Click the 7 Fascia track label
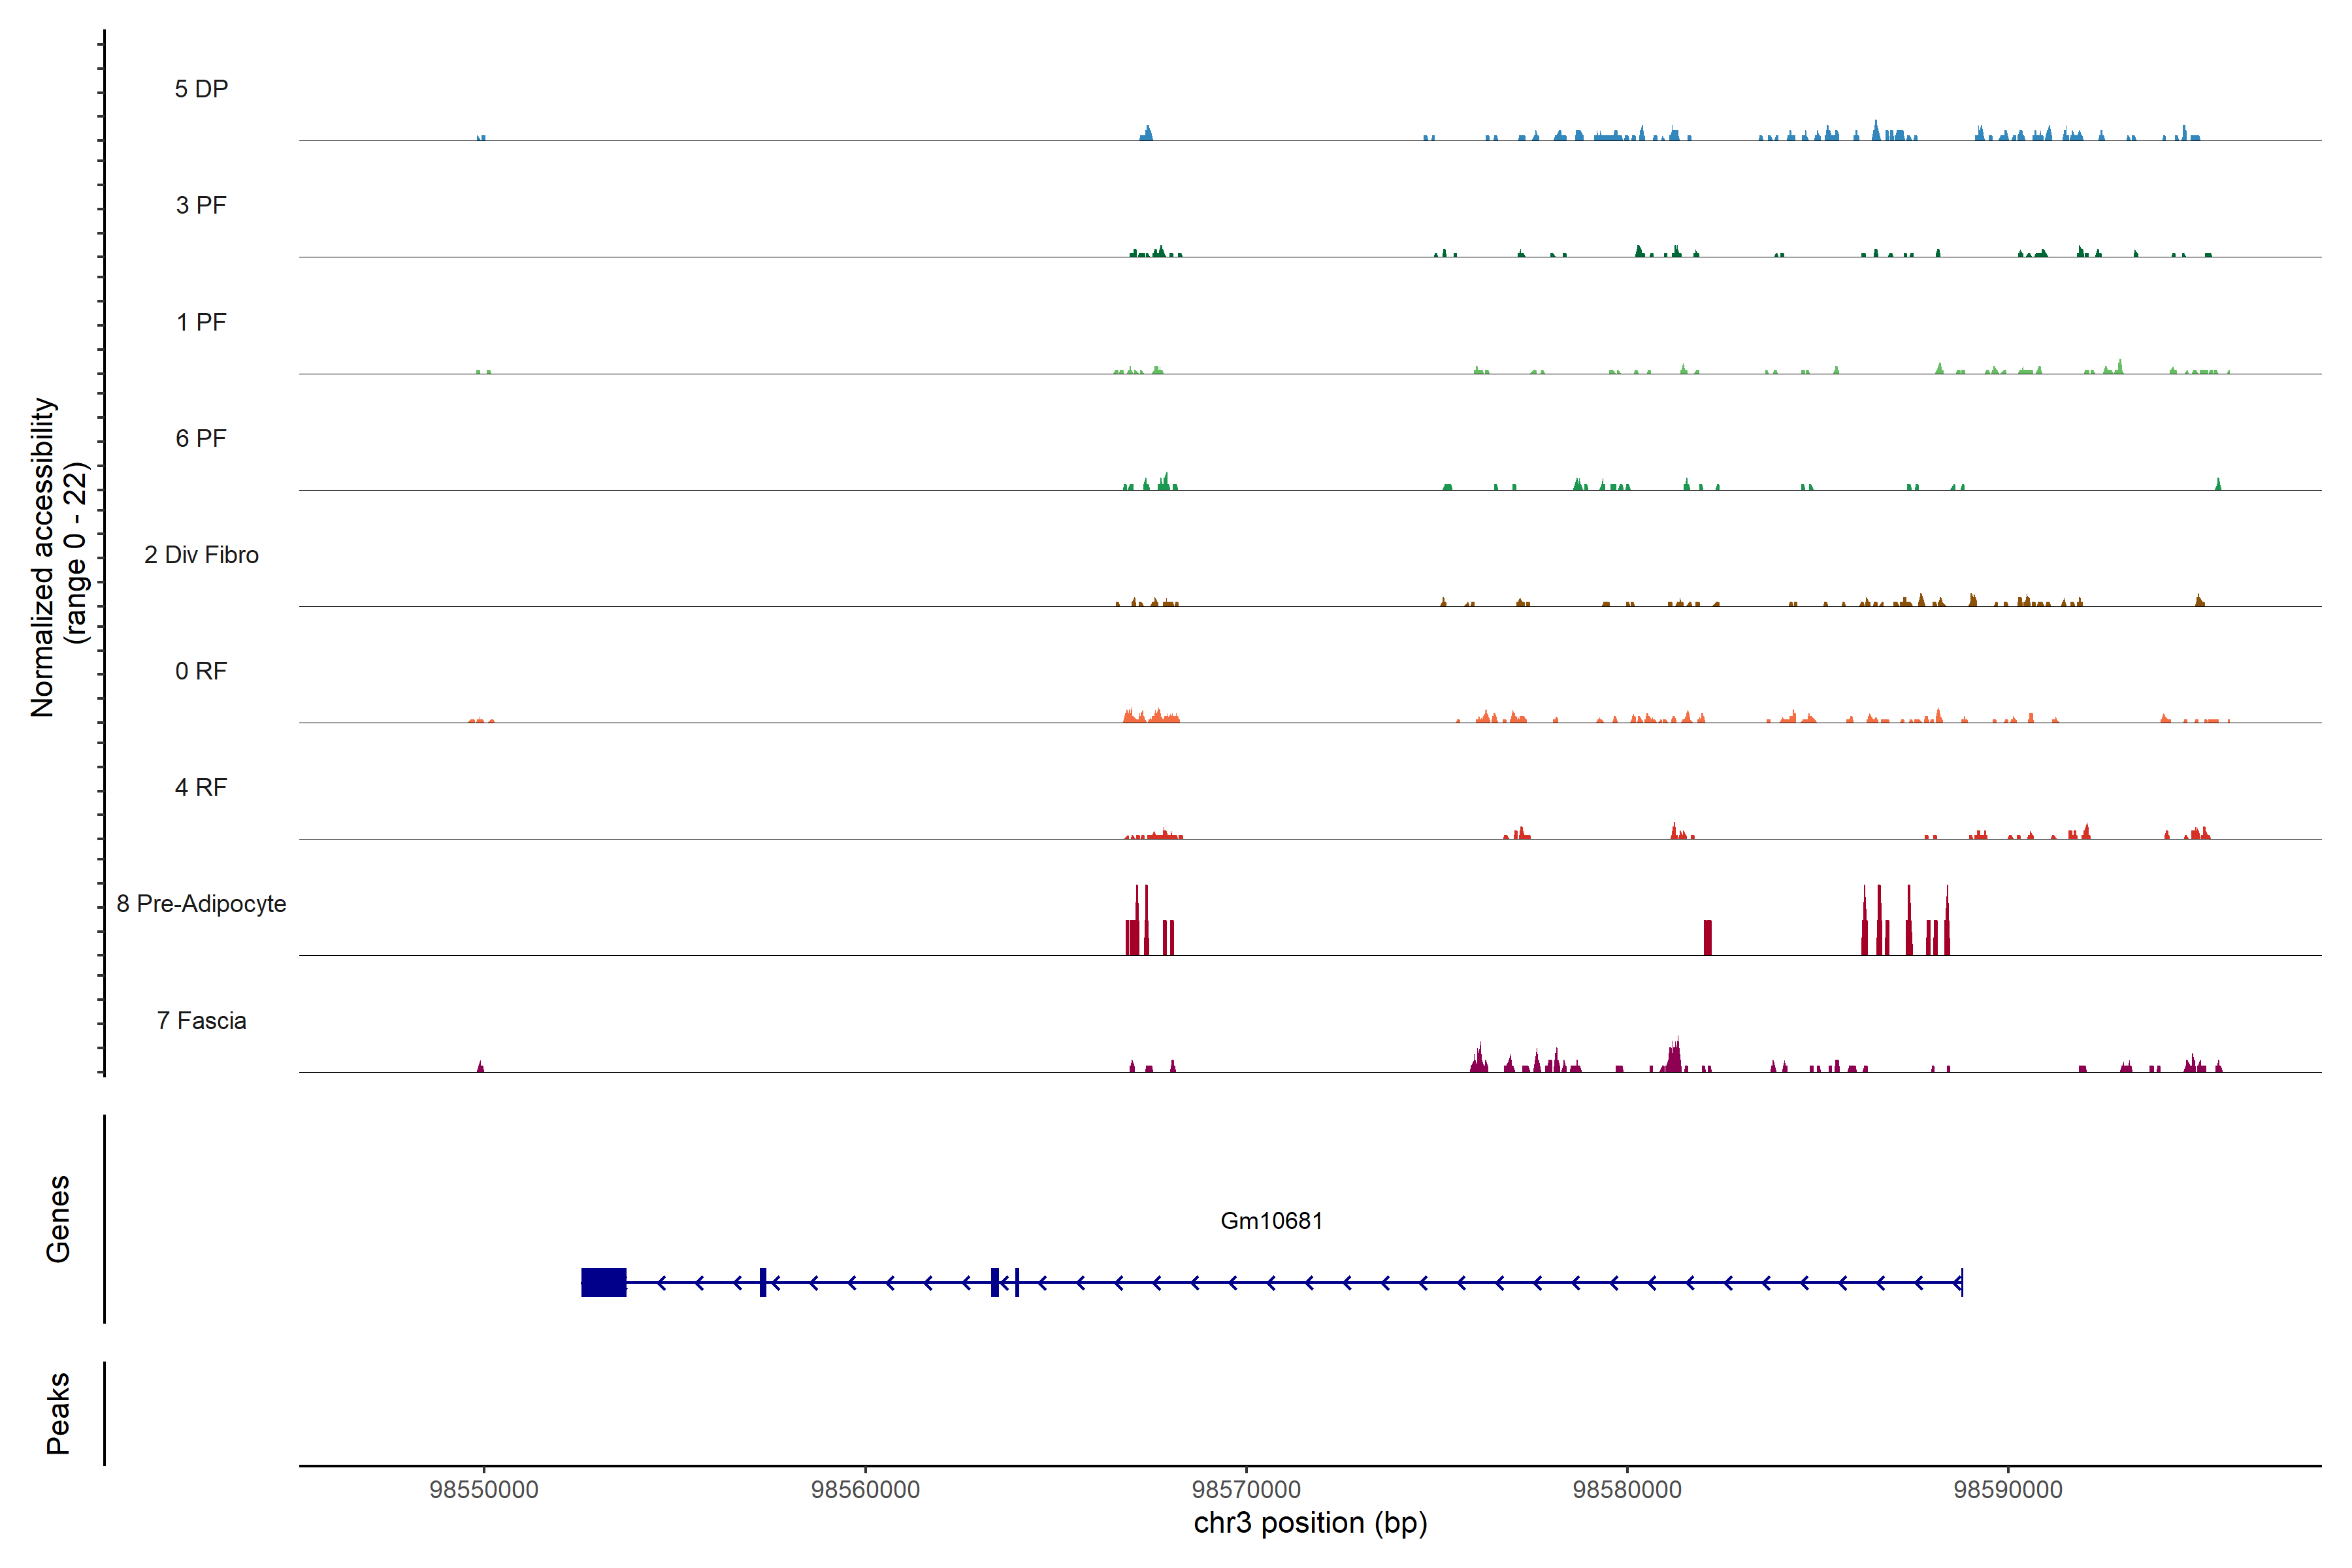 [201, 1021]
